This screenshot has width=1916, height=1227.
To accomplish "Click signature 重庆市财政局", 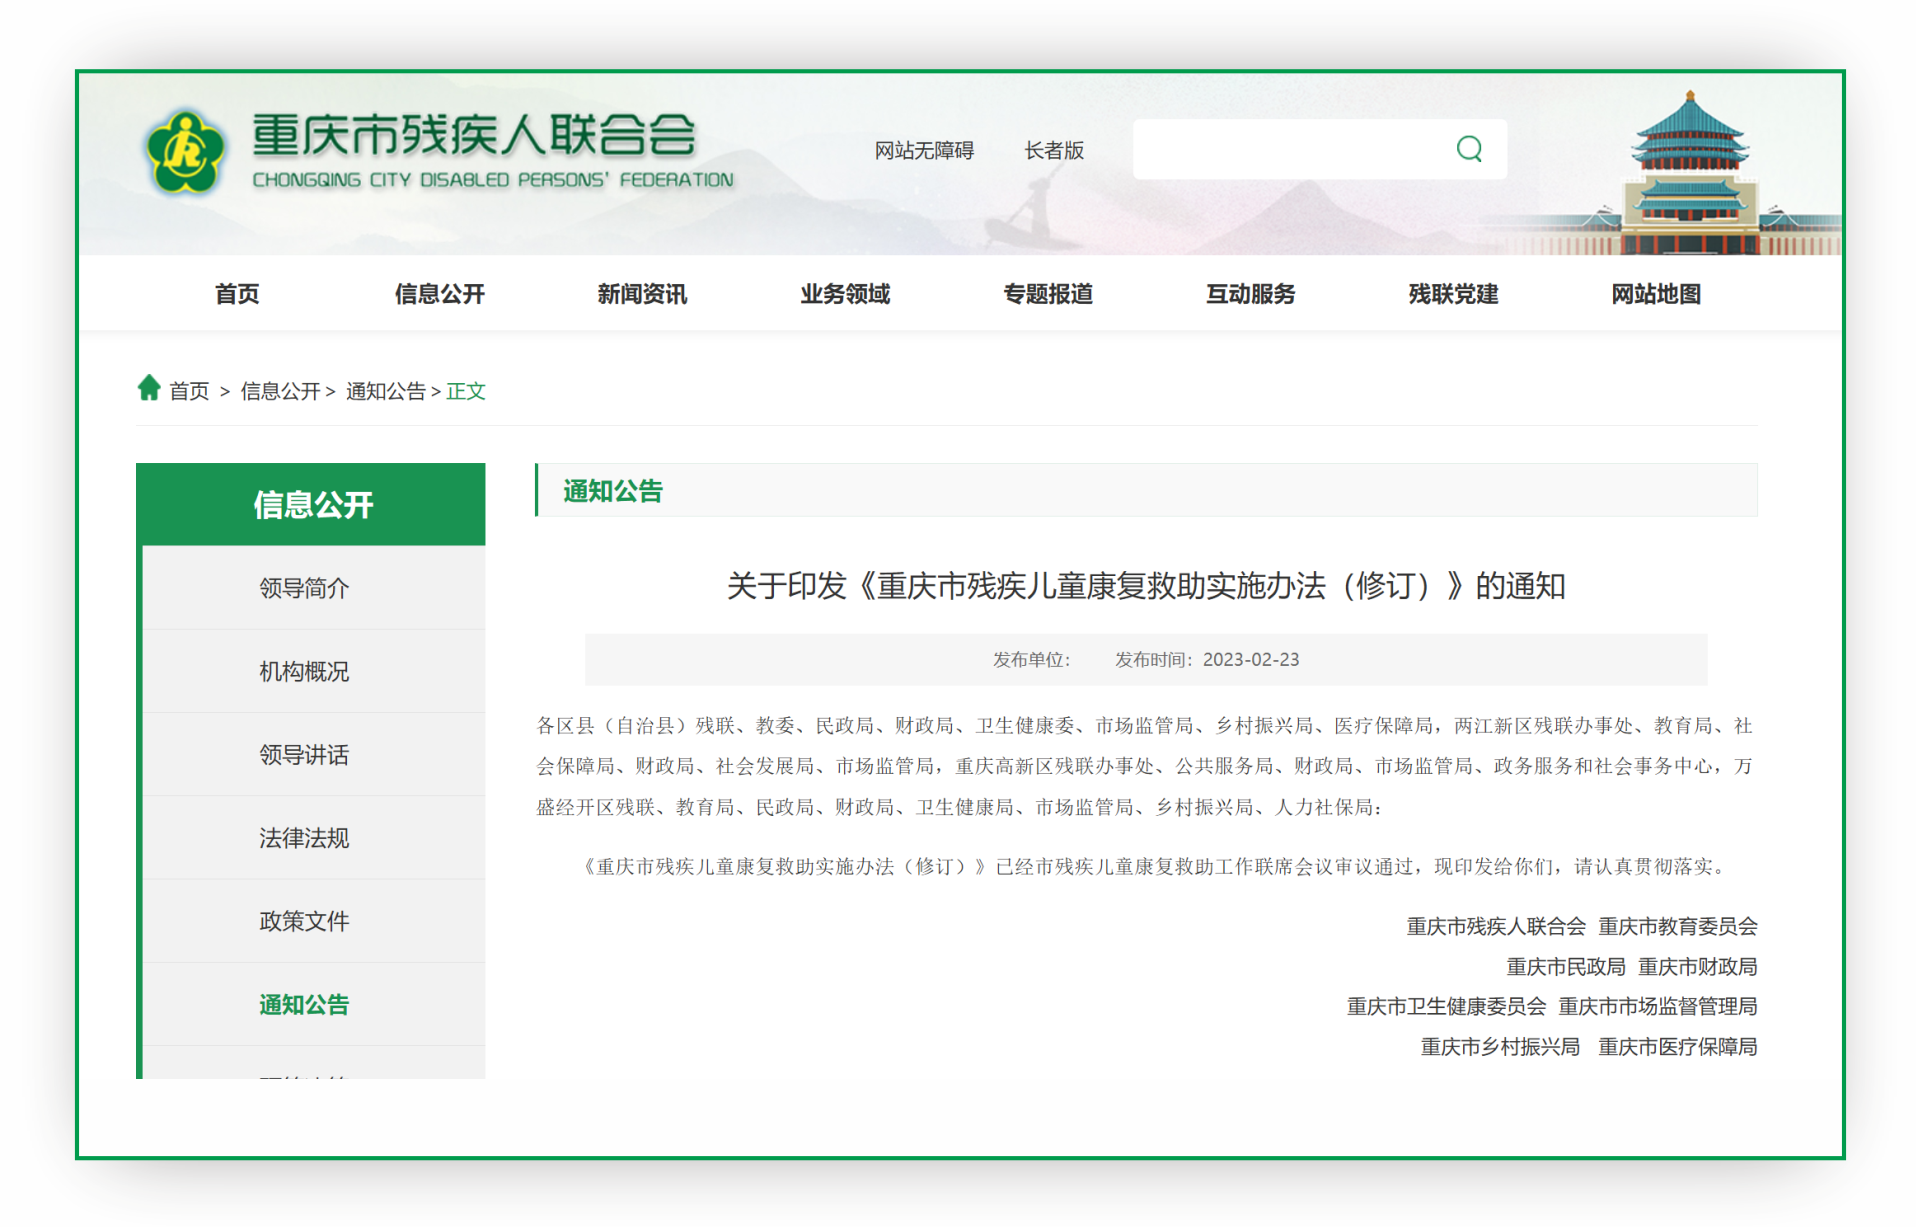I will point(1698,967).
